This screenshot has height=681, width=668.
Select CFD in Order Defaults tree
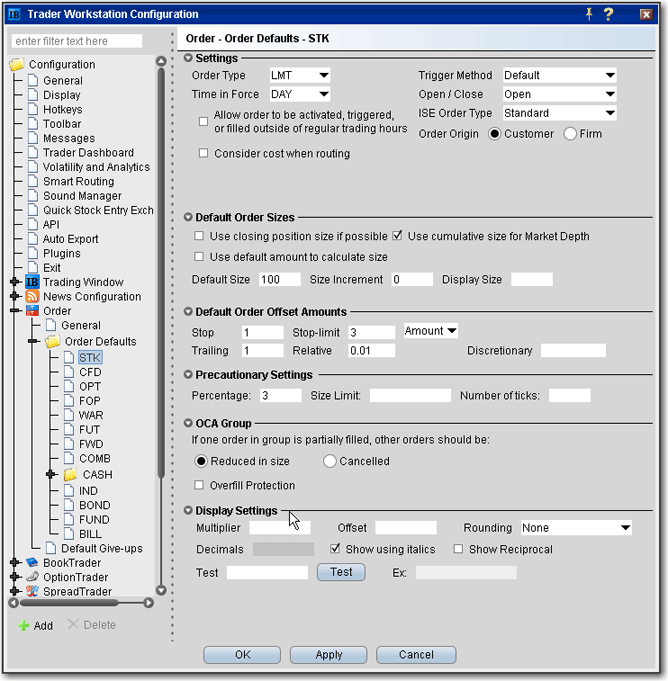90,372
